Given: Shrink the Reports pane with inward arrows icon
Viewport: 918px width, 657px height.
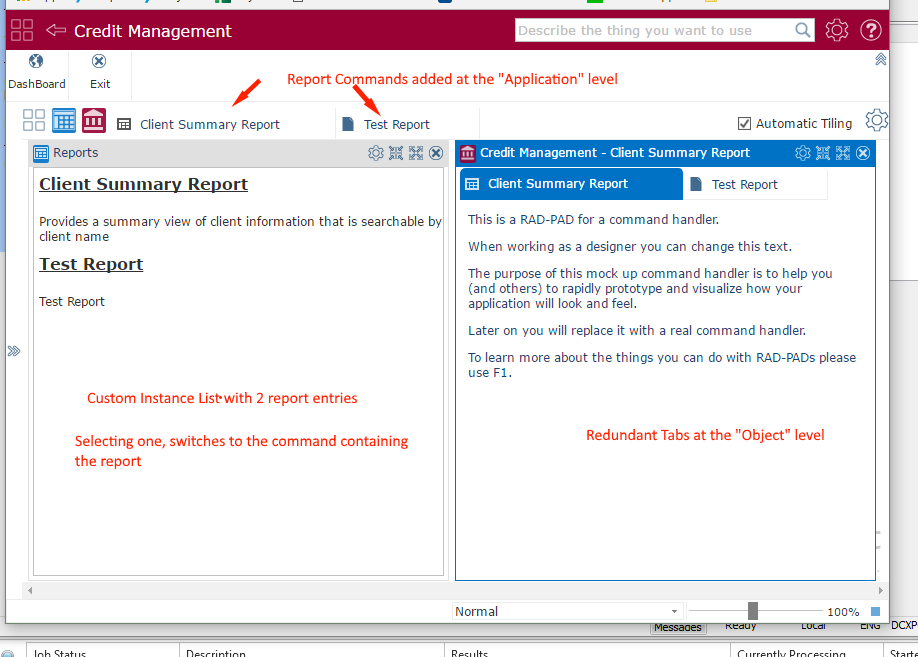Looking at the screenshot, I should pyautogui.click(x=396, y=153).
